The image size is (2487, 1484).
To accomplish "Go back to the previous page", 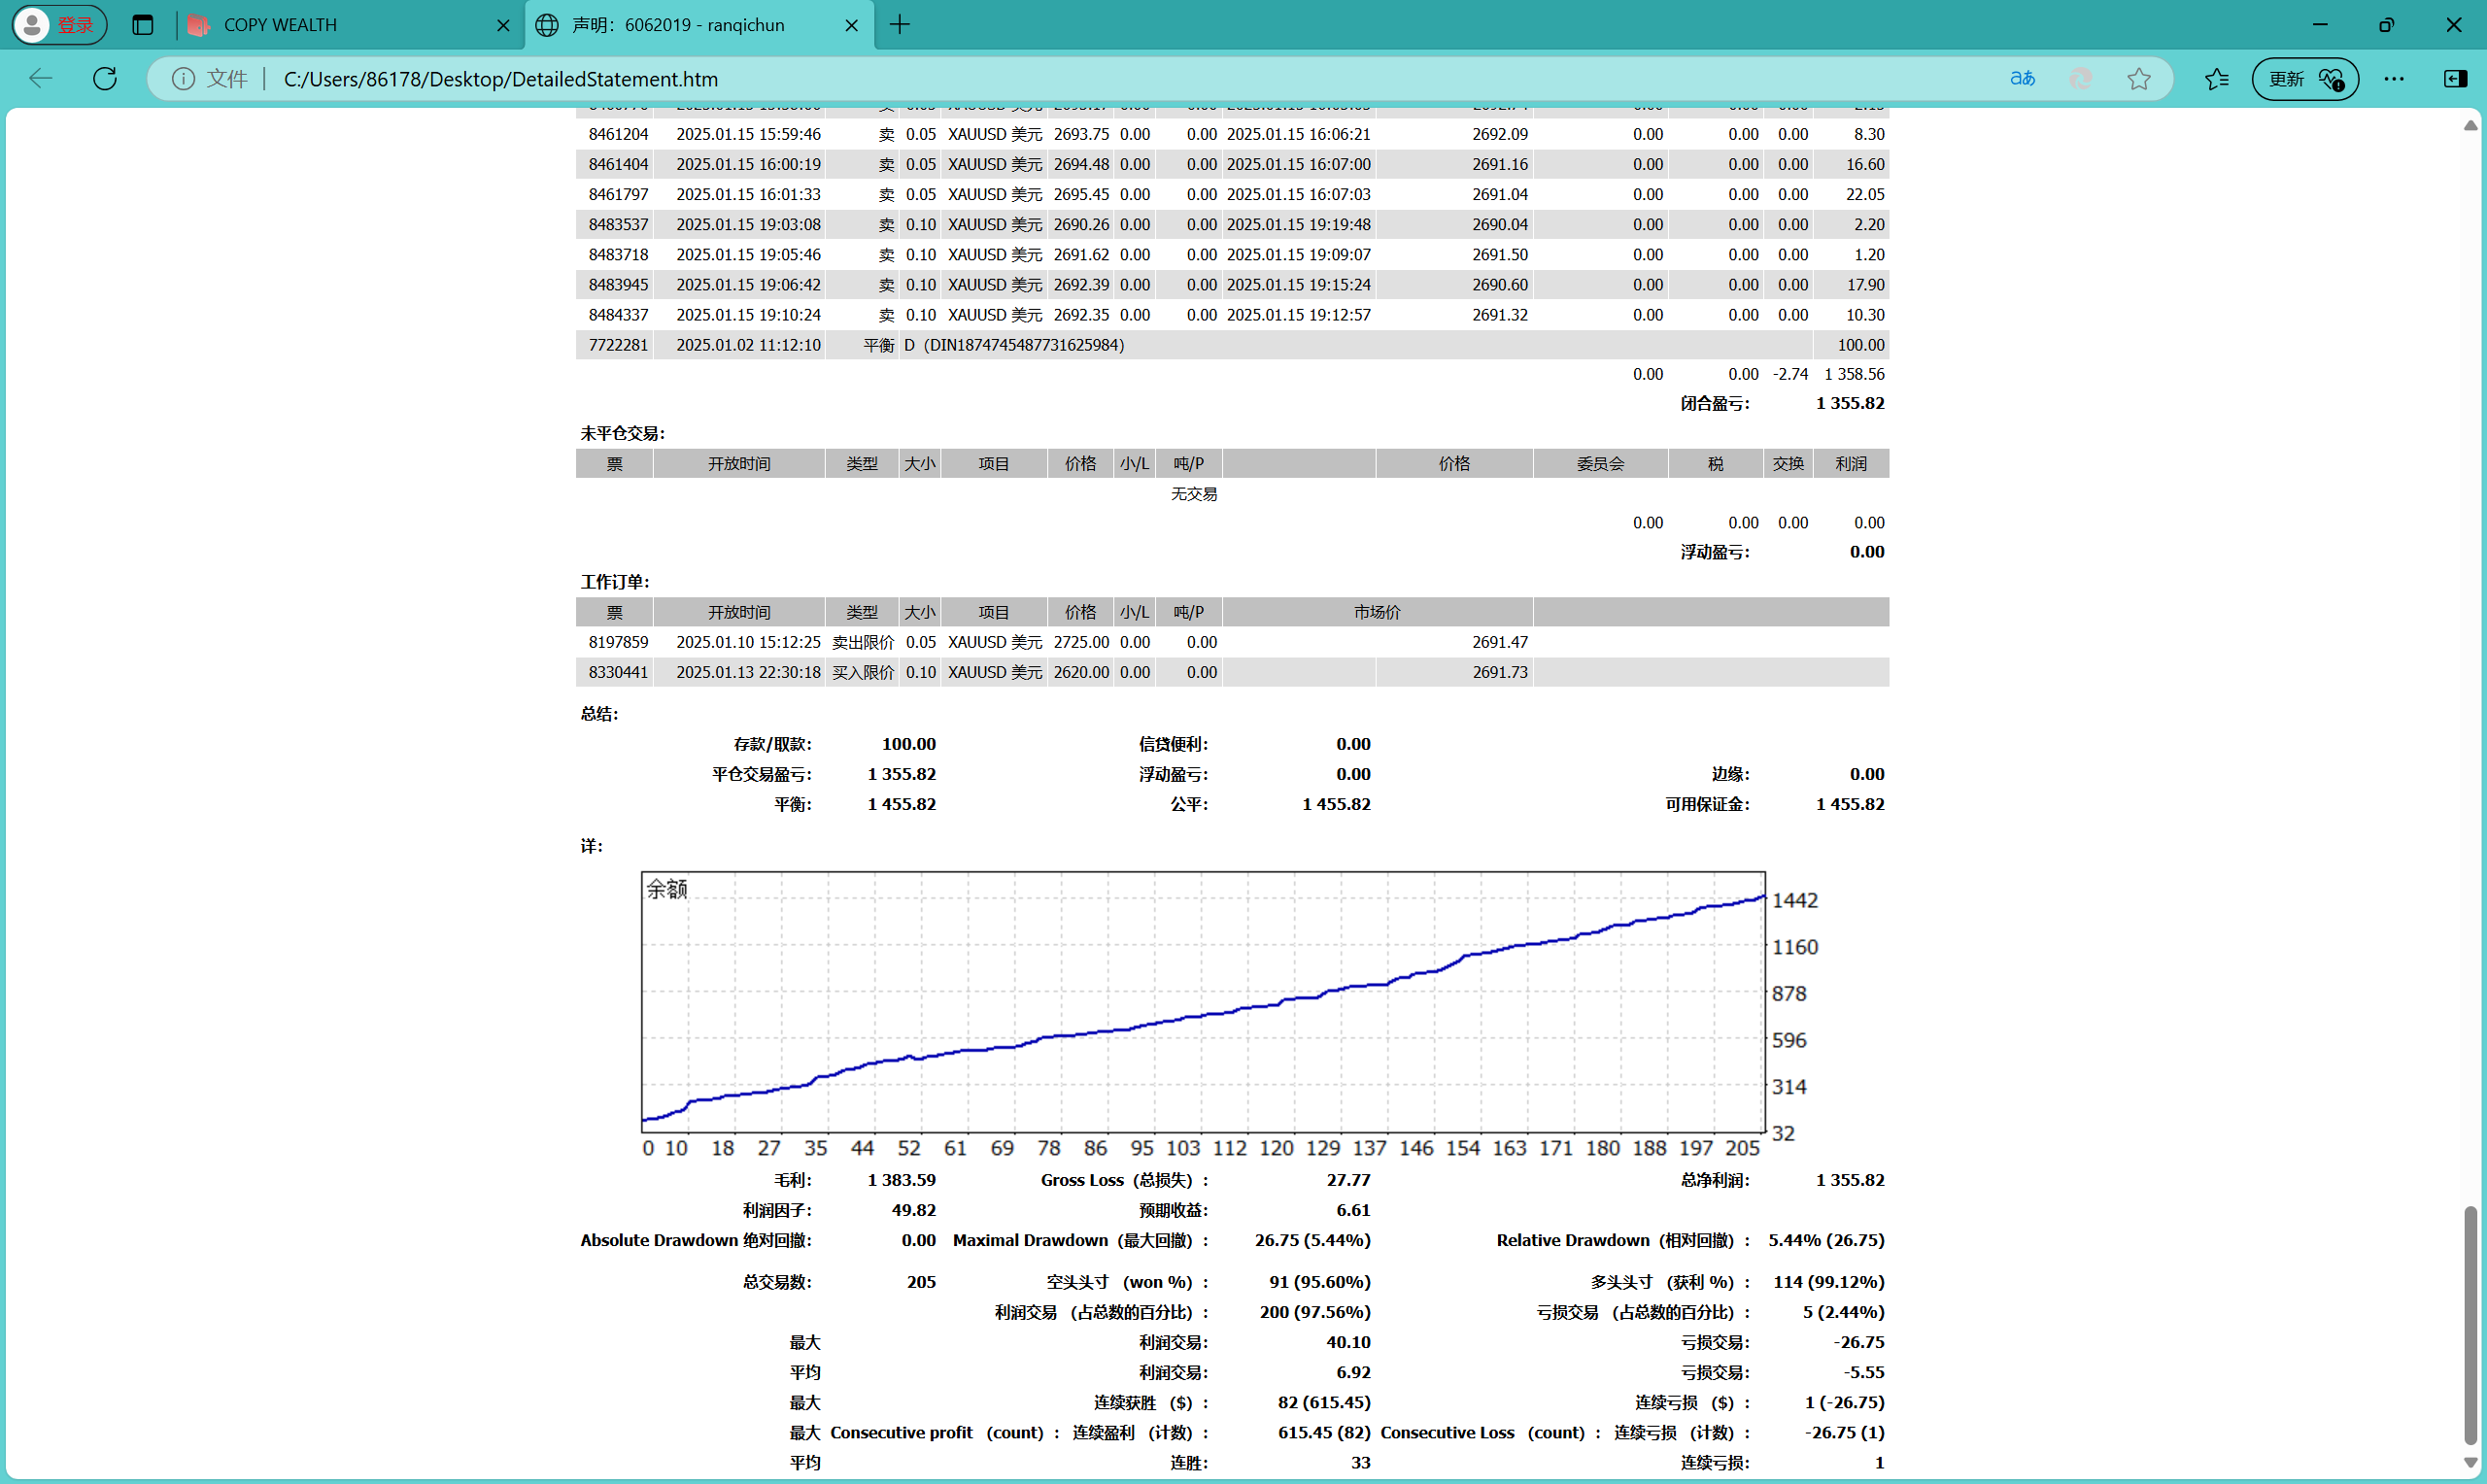I will pos(41,78).
